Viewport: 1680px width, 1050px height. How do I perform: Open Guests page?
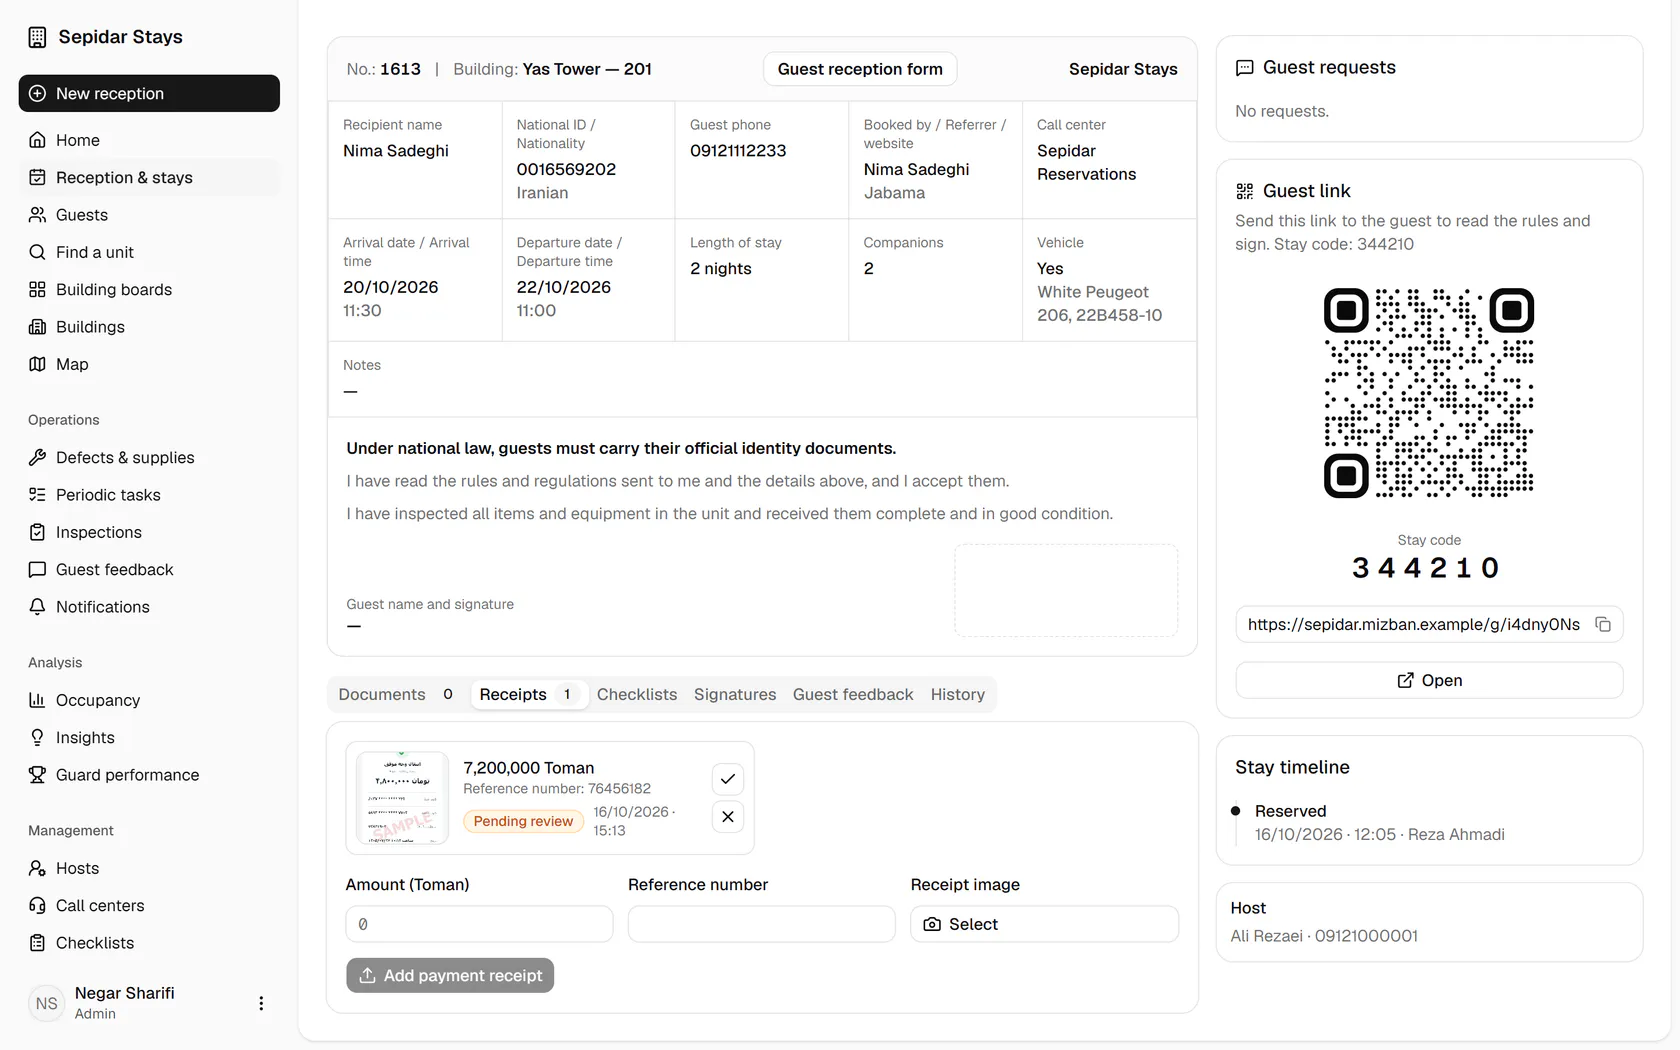tap(149, 215)
